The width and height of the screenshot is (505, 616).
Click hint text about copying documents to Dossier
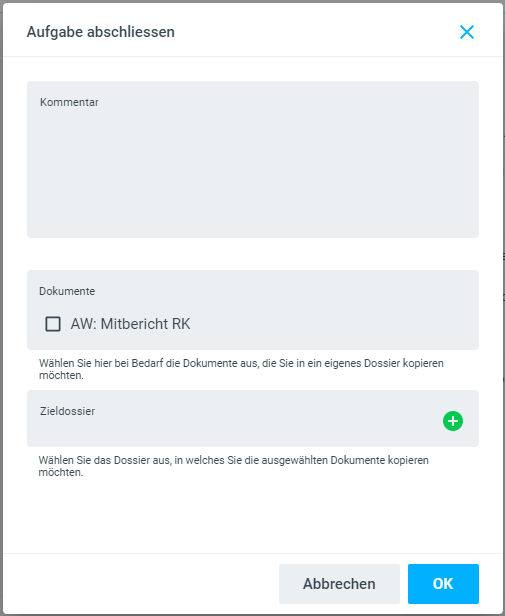click(241, 369)
